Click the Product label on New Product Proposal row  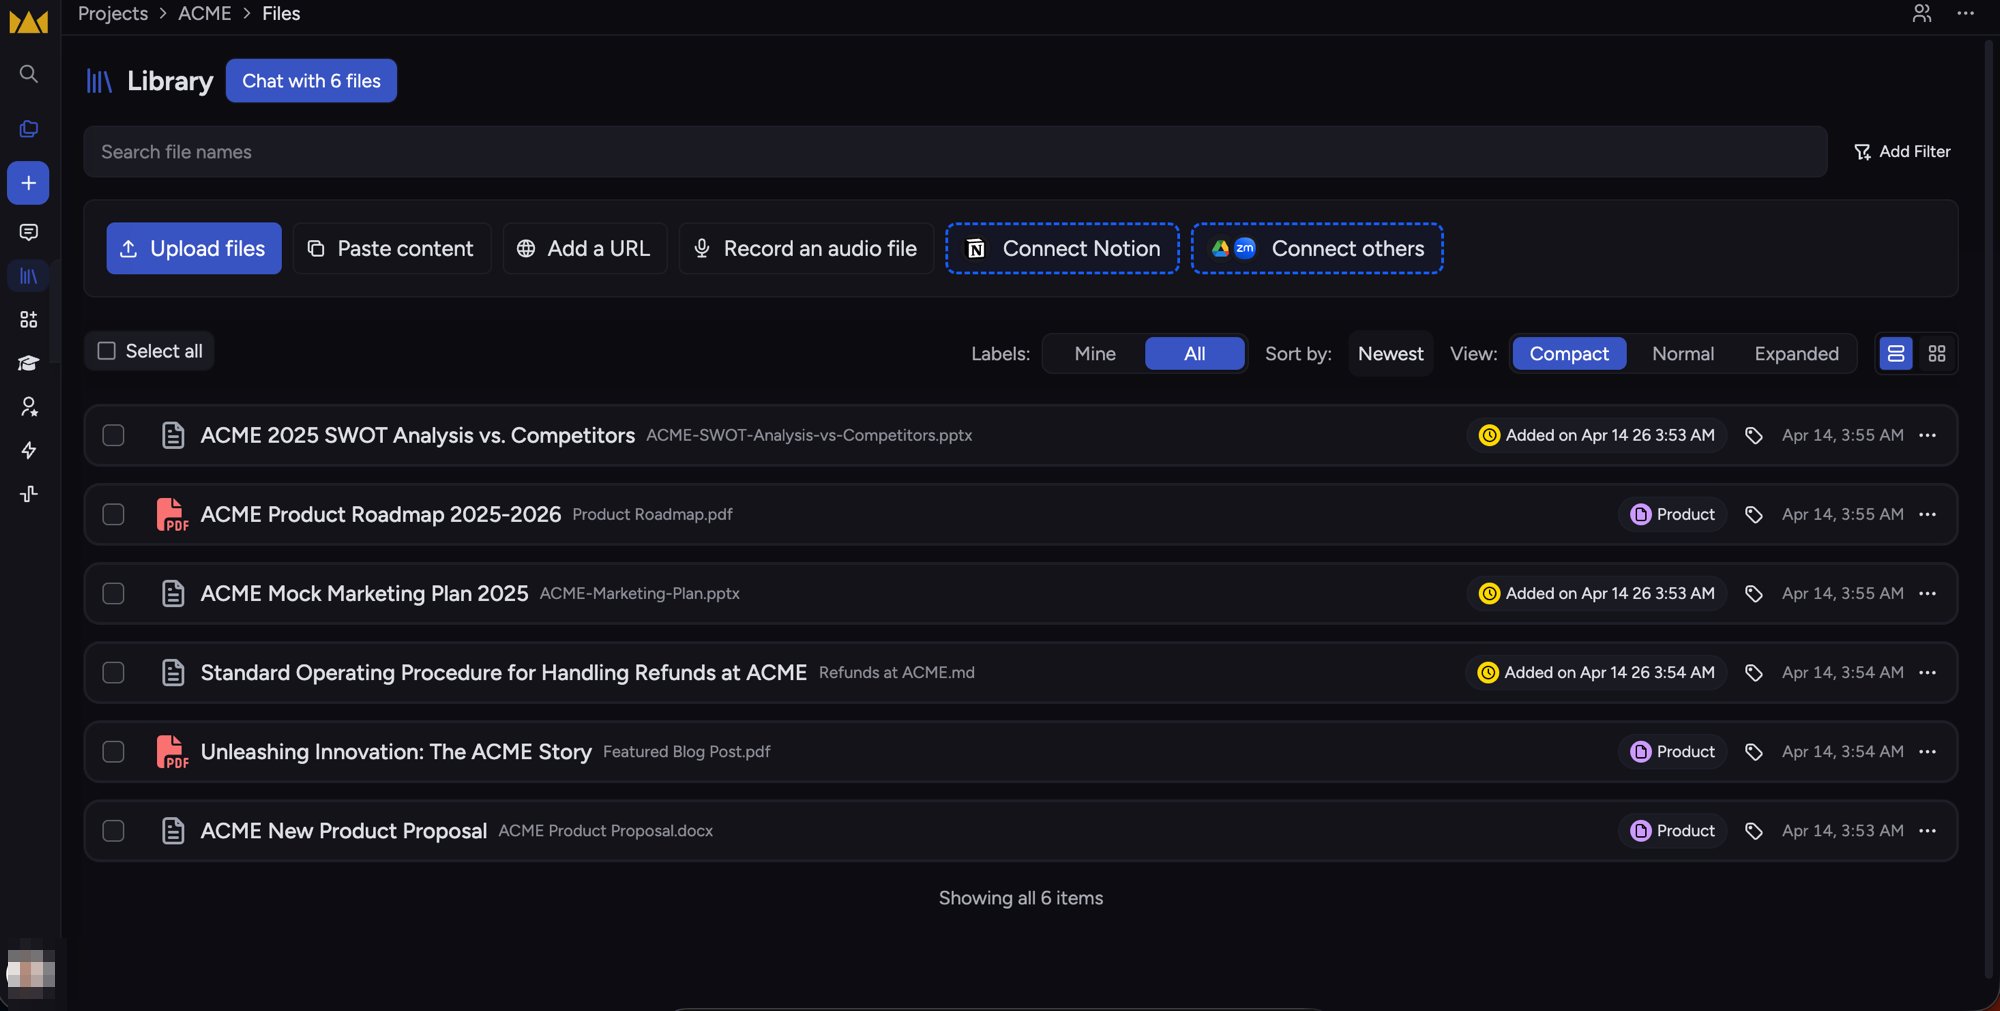coord(1672,831)
